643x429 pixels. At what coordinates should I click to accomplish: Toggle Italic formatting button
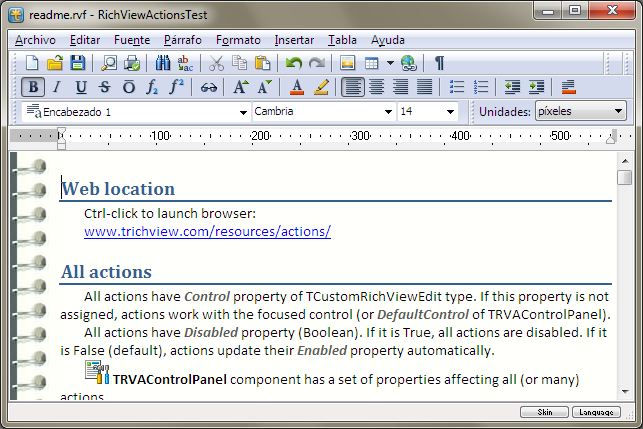(56, 87)
